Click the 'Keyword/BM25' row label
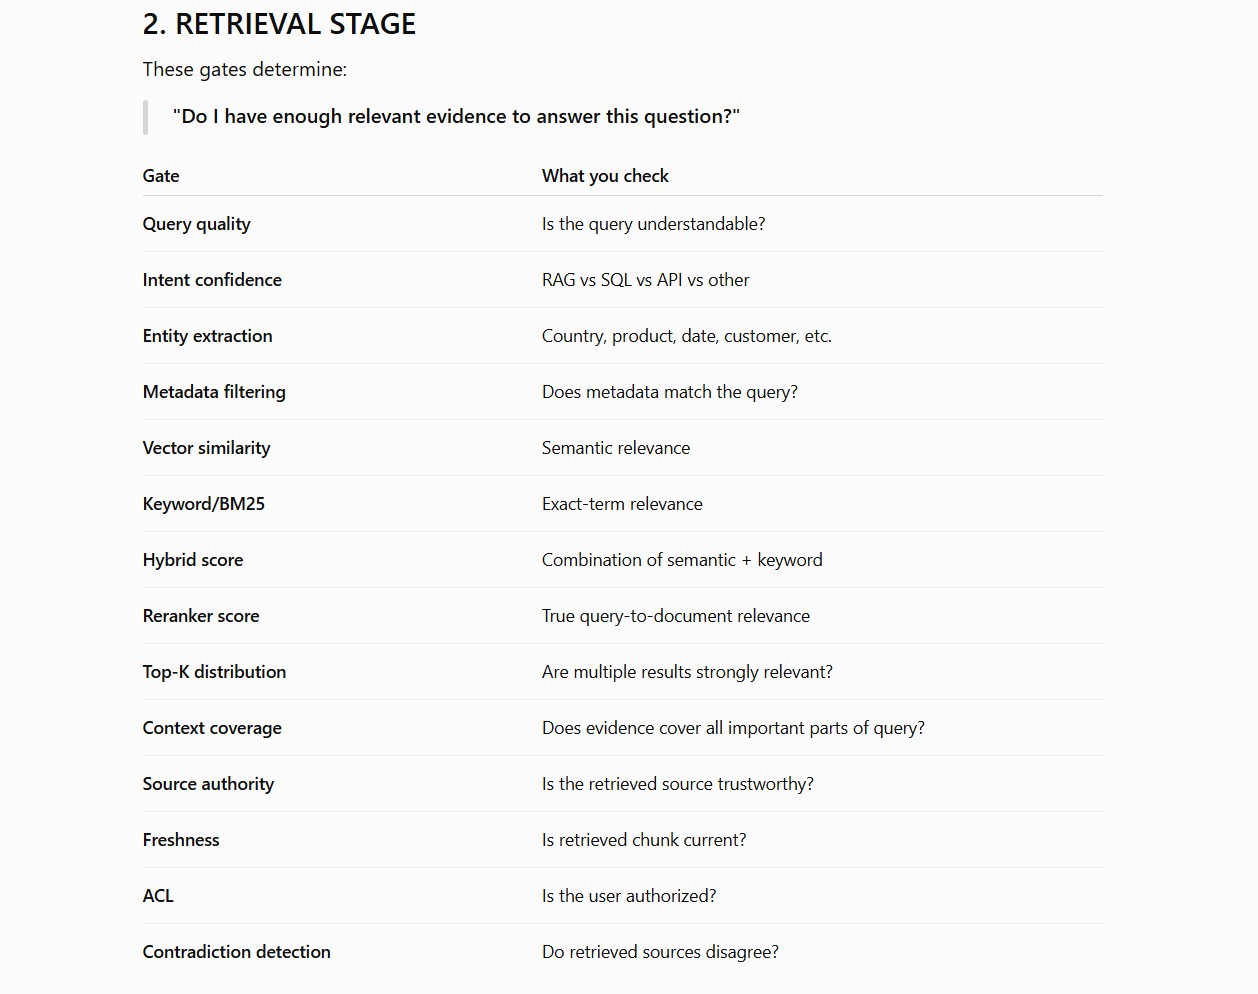The height and width of the screenshot is (994, 1258). coord(203,504)
